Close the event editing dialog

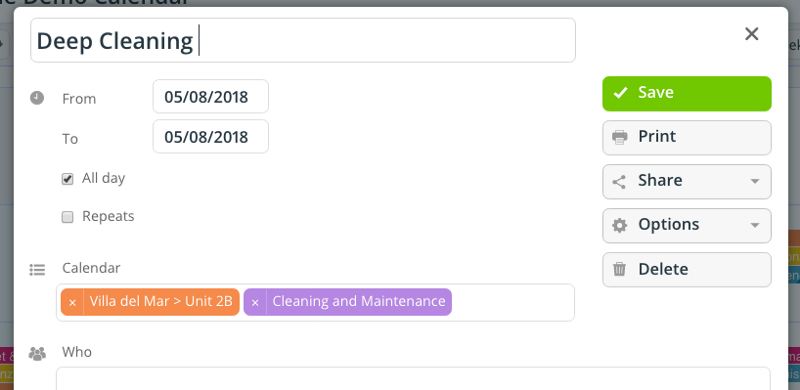[x=752, y=34]
